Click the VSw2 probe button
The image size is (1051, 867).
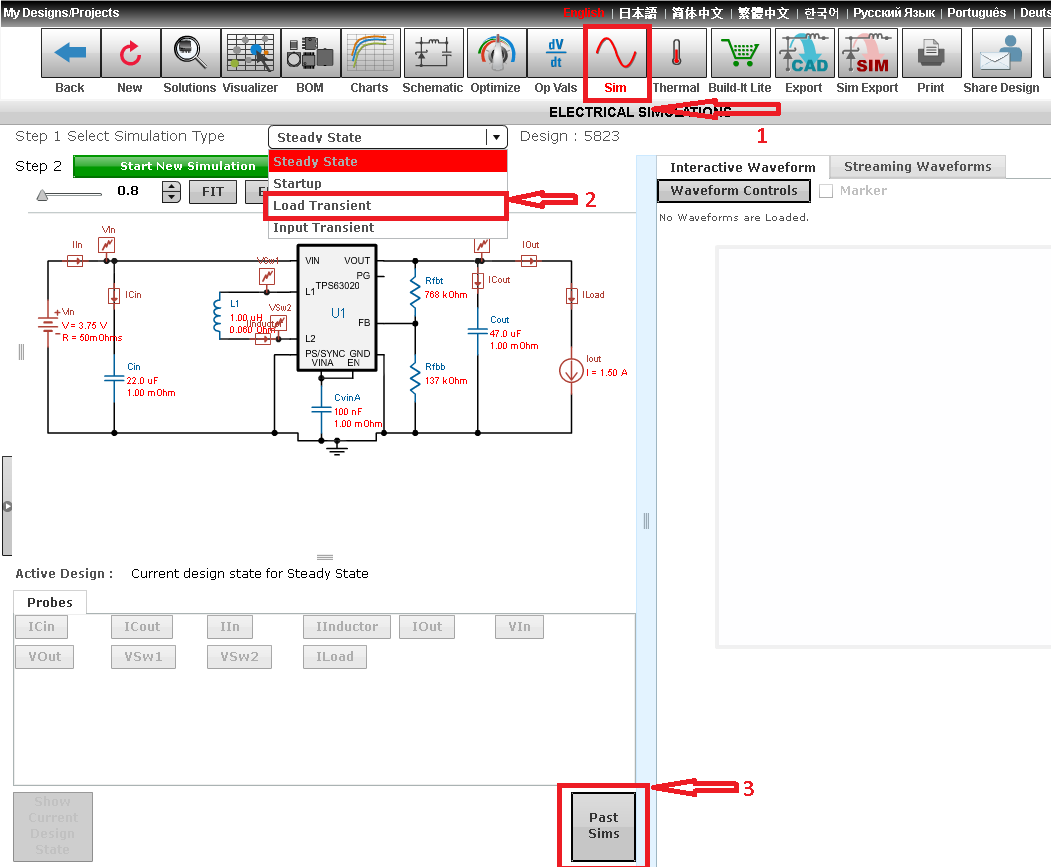[x=239, y=657]
